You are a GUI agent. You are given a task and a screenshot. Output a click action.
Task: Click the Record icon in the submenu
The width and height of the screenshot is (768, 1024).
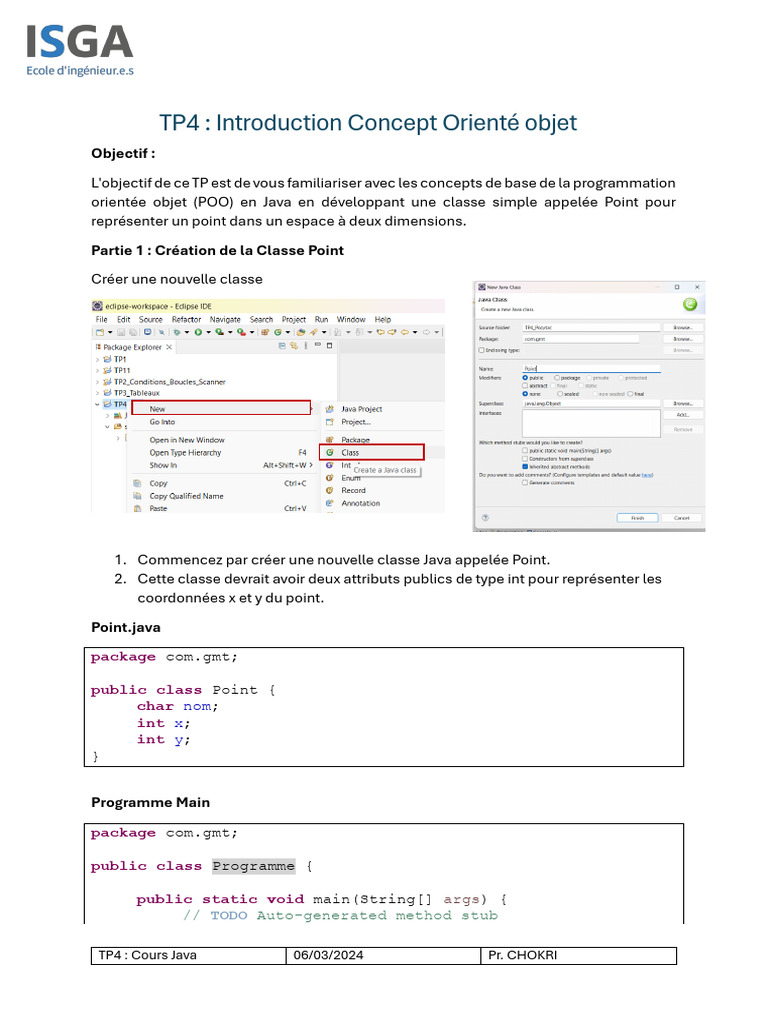(x=330, y=490)
